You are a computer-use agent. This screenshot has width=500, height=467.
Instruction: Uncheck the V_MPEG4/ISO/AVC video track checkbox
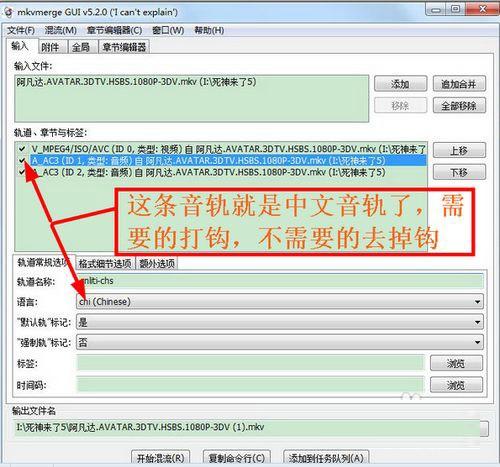pos(22,148)
